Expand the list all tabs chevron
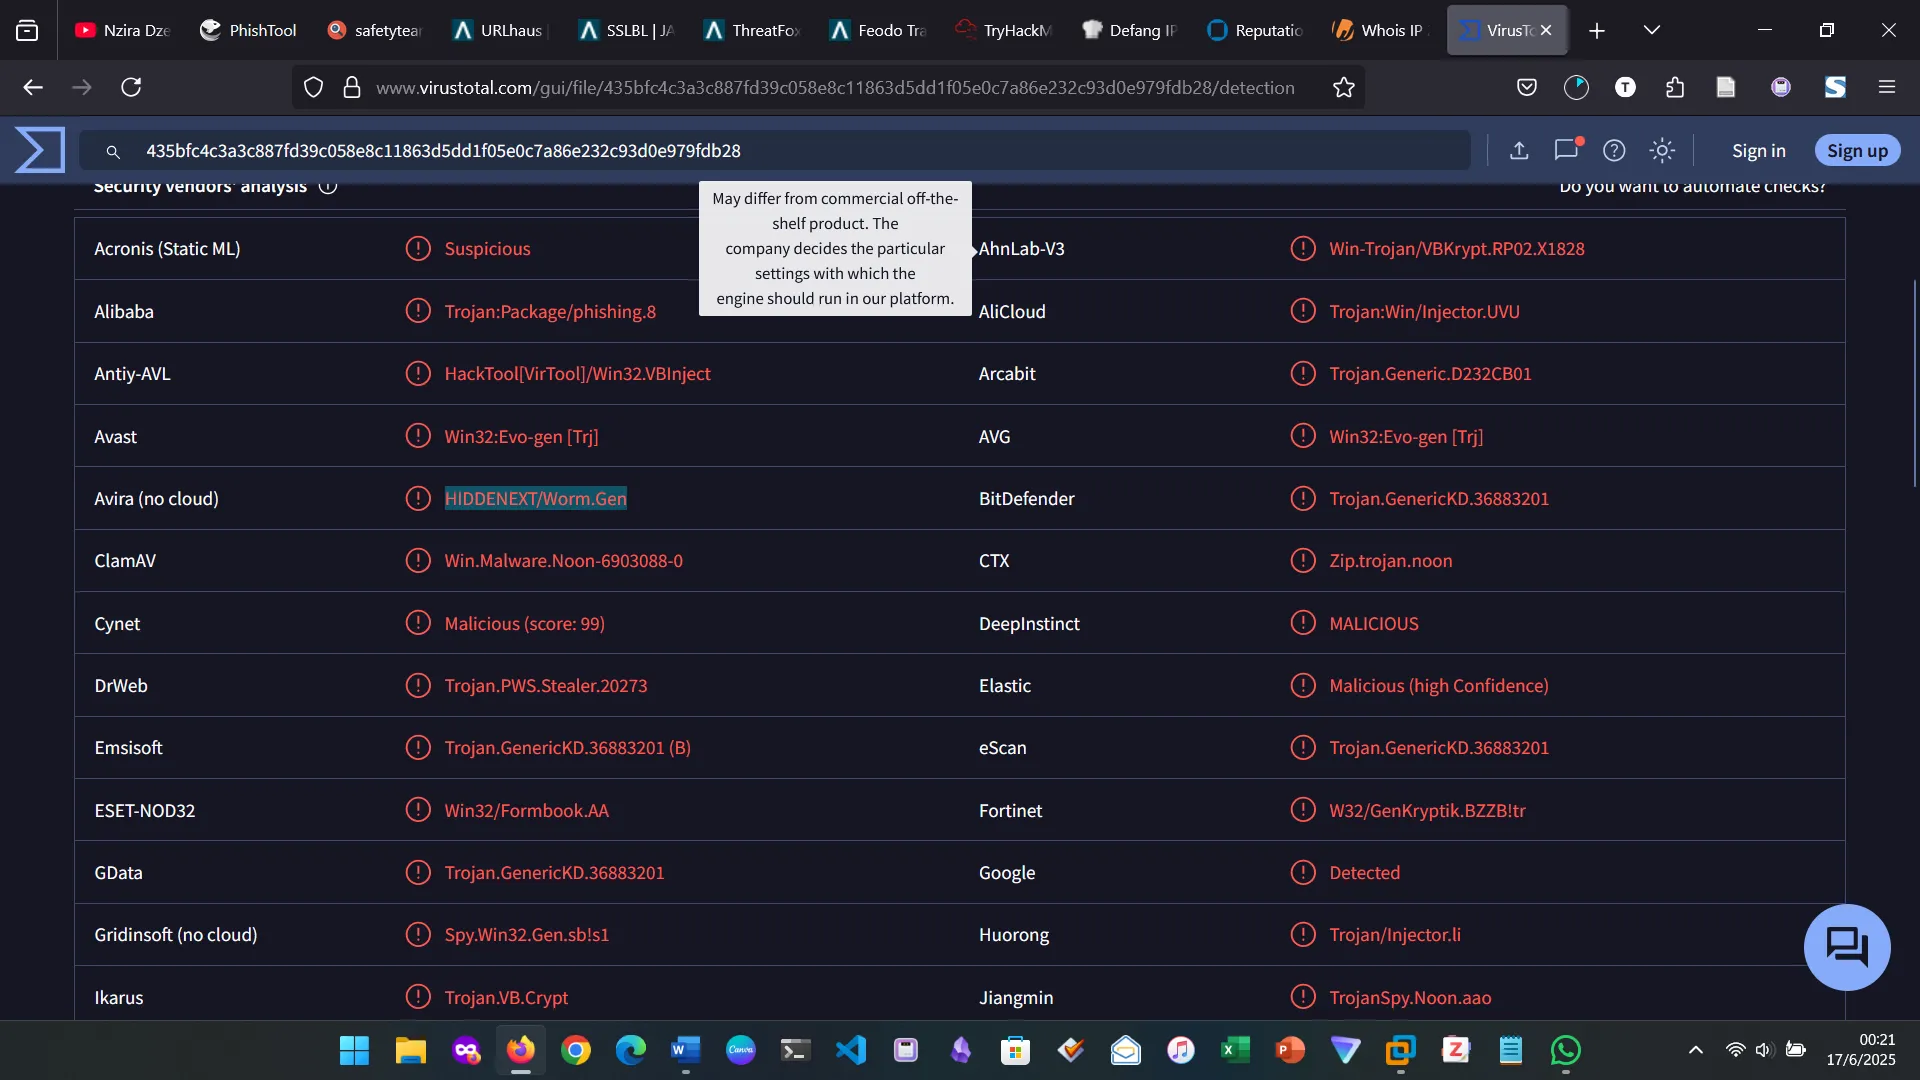This screenshot has width=1920, height=1080. pos(1652,30)
